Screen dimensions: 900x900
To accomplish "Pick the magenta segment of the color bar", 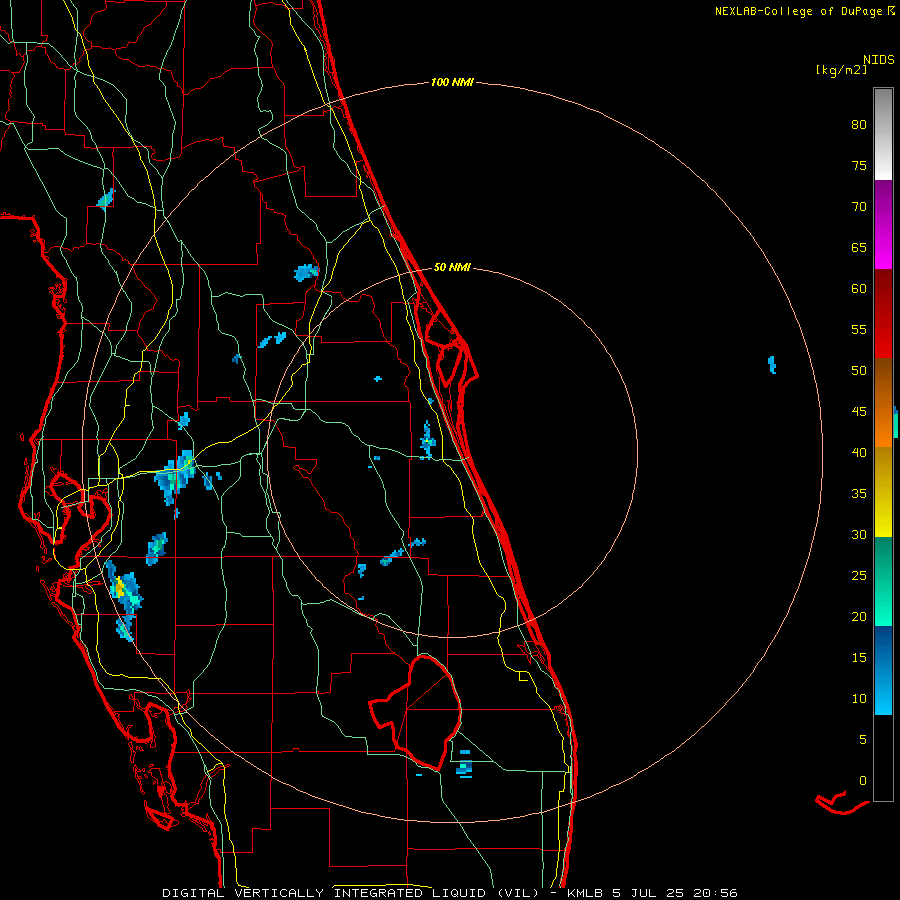I will click(883, 225).
